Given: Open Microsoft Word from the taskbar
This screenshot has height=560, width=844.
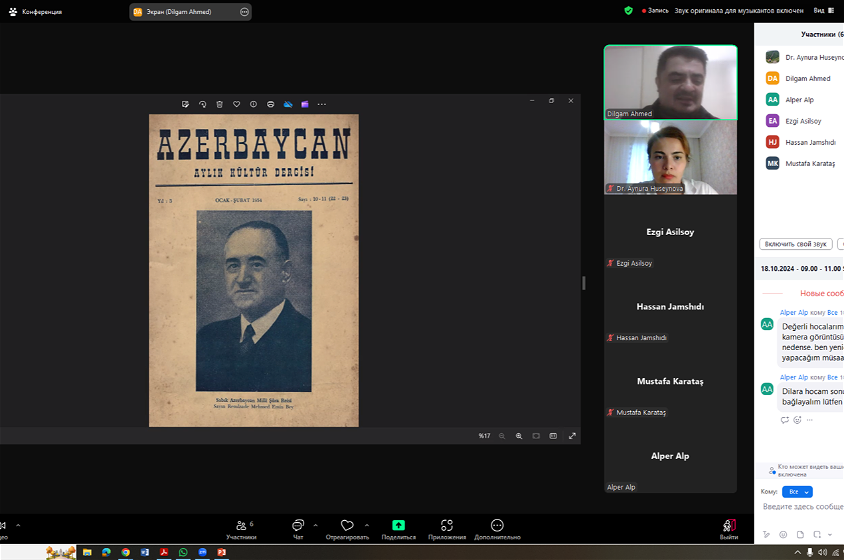Looking at the screenshot, I should (145, 552).
